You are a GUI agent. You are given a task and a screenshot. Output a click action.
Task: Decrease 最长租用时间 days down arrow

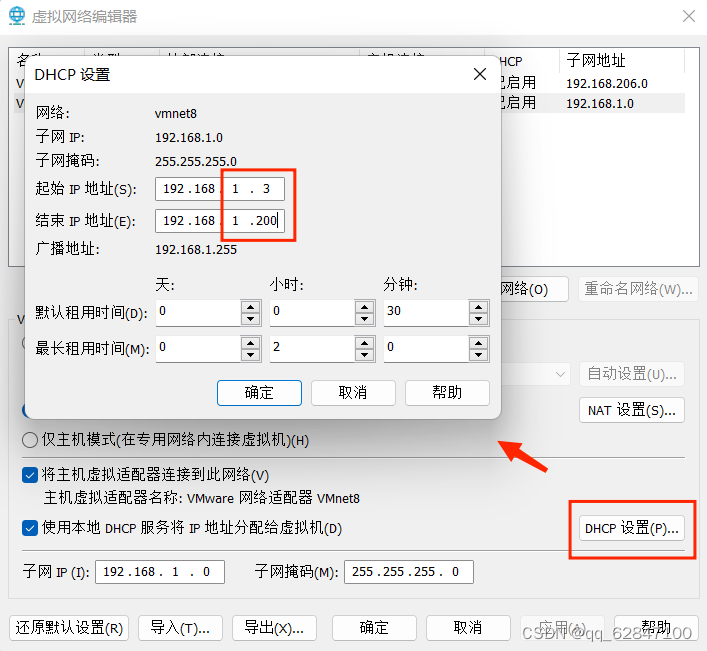(250, 355)
